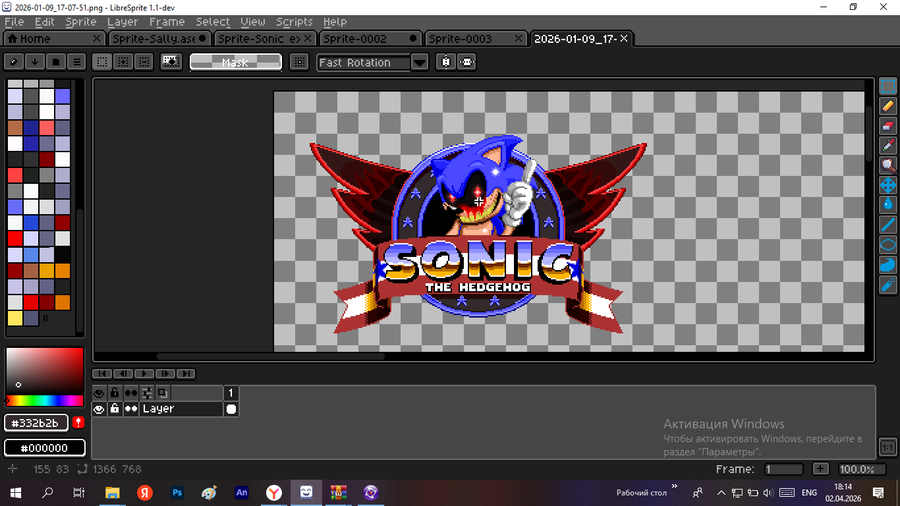900x506 pixels.
Task: Open the Scripts menu
Action: tap(294, 22)
